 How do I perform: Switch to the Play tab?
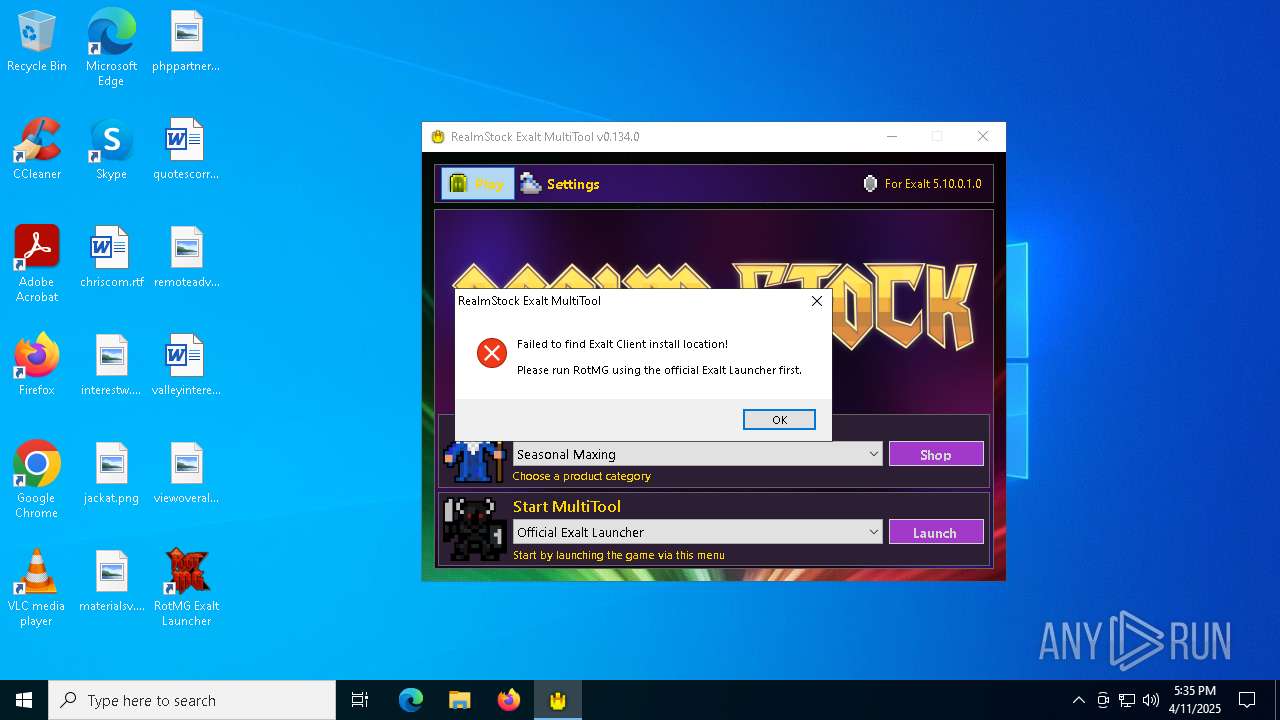[x=478, y=184]
